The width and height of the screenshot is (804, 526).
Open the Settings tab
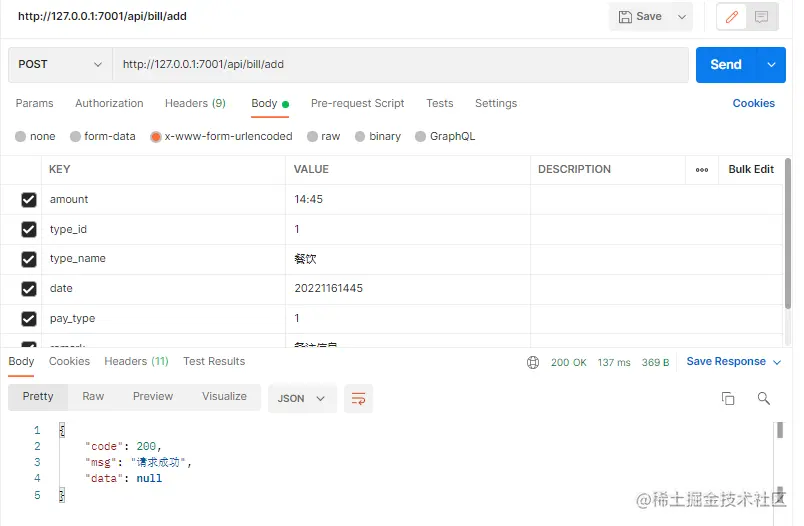pos(496,103)
